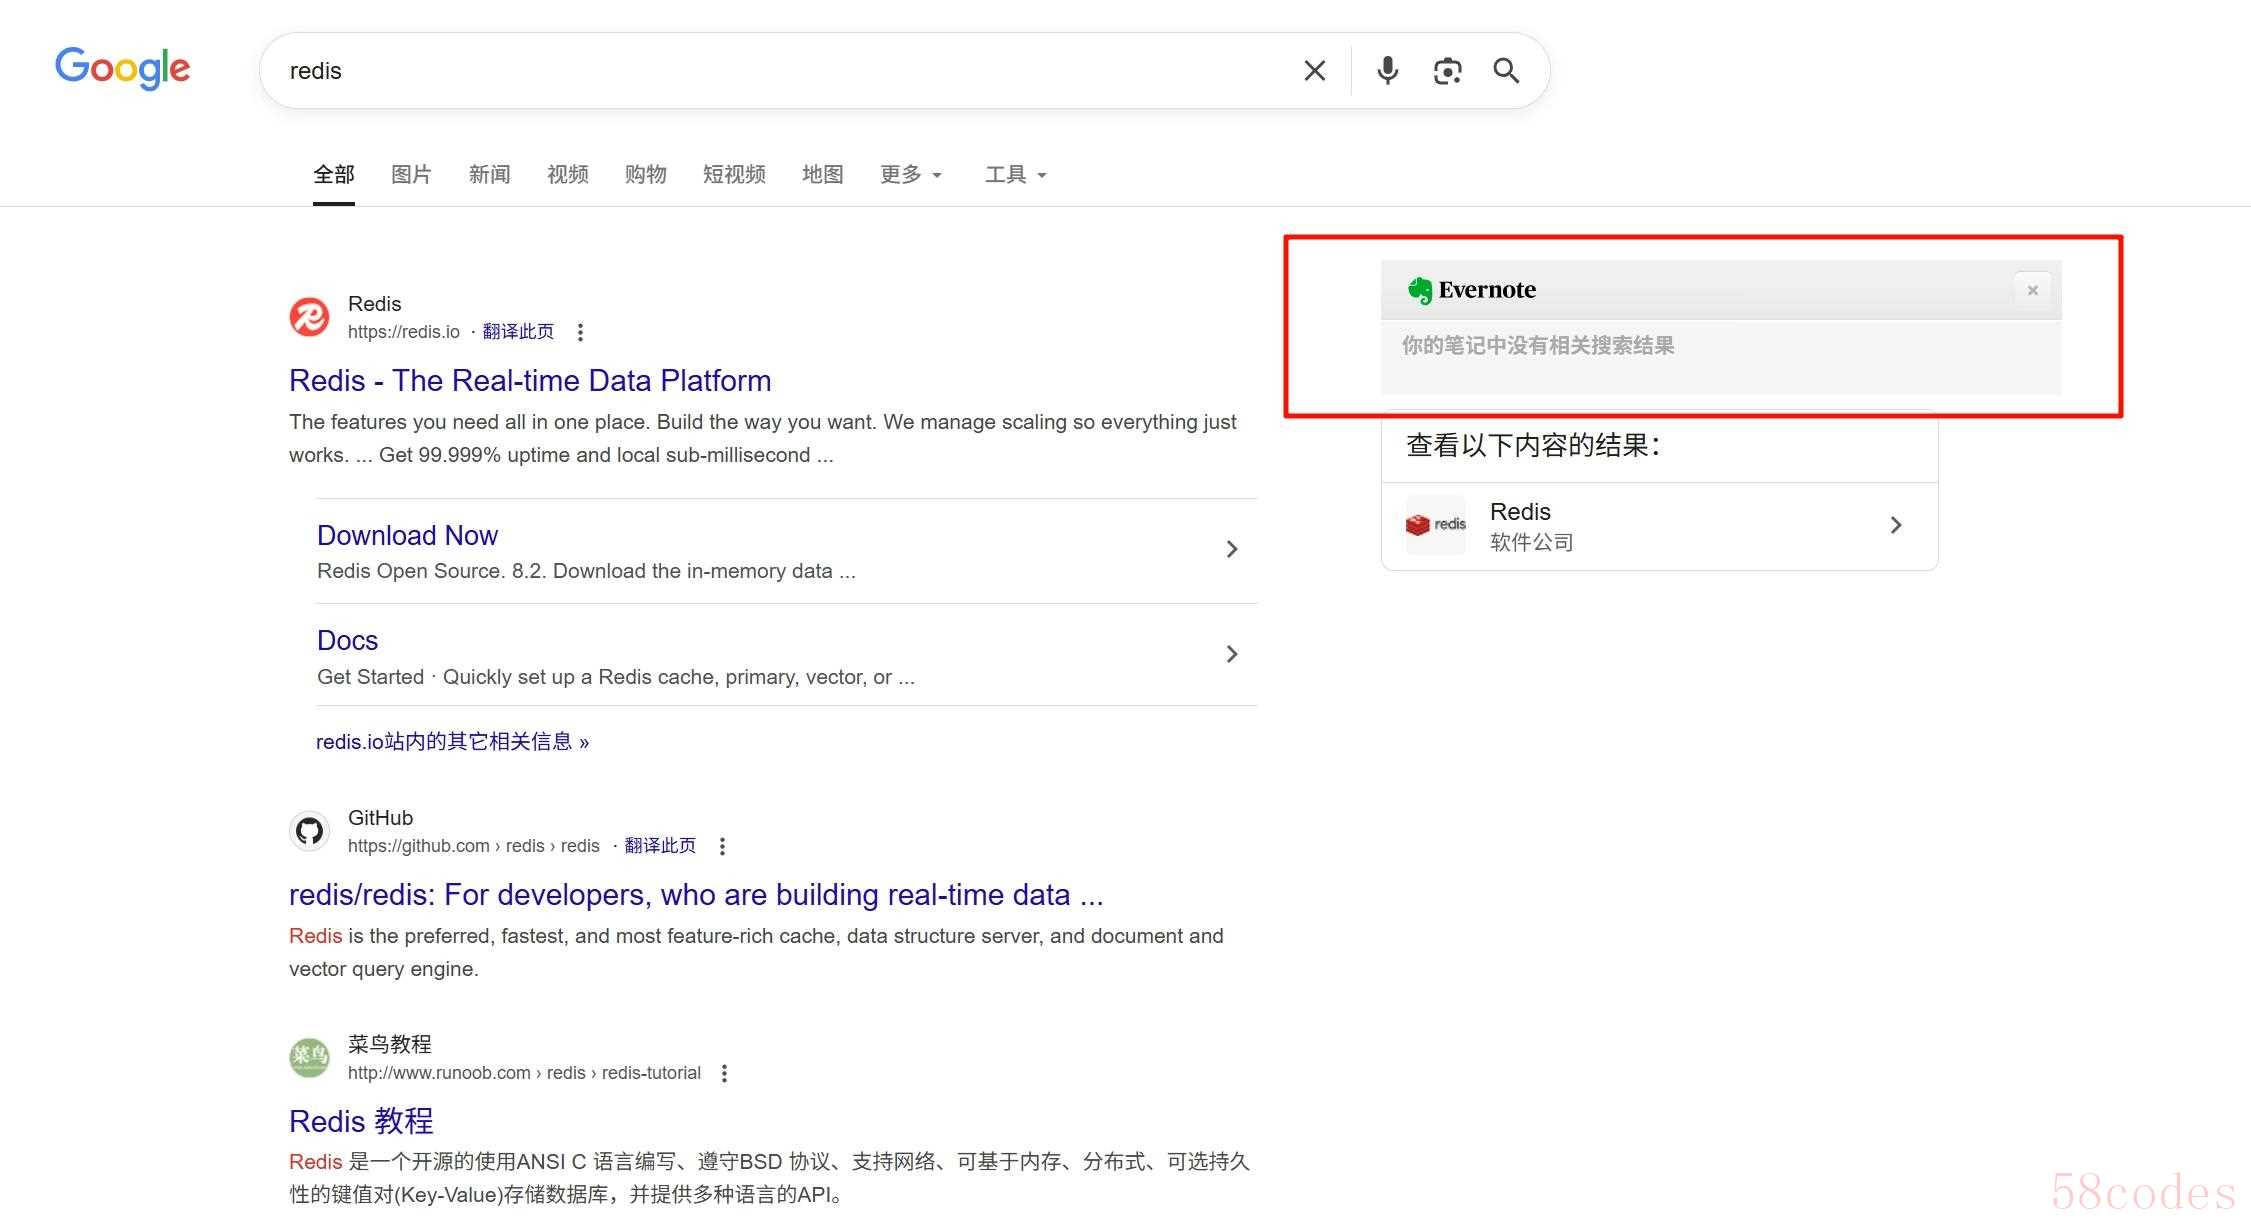Image resolution: width=2251 pixels, height=1222 pixels.
Task: Open redis.io站内的其它相关信息 link
Action: click(452, 742)
